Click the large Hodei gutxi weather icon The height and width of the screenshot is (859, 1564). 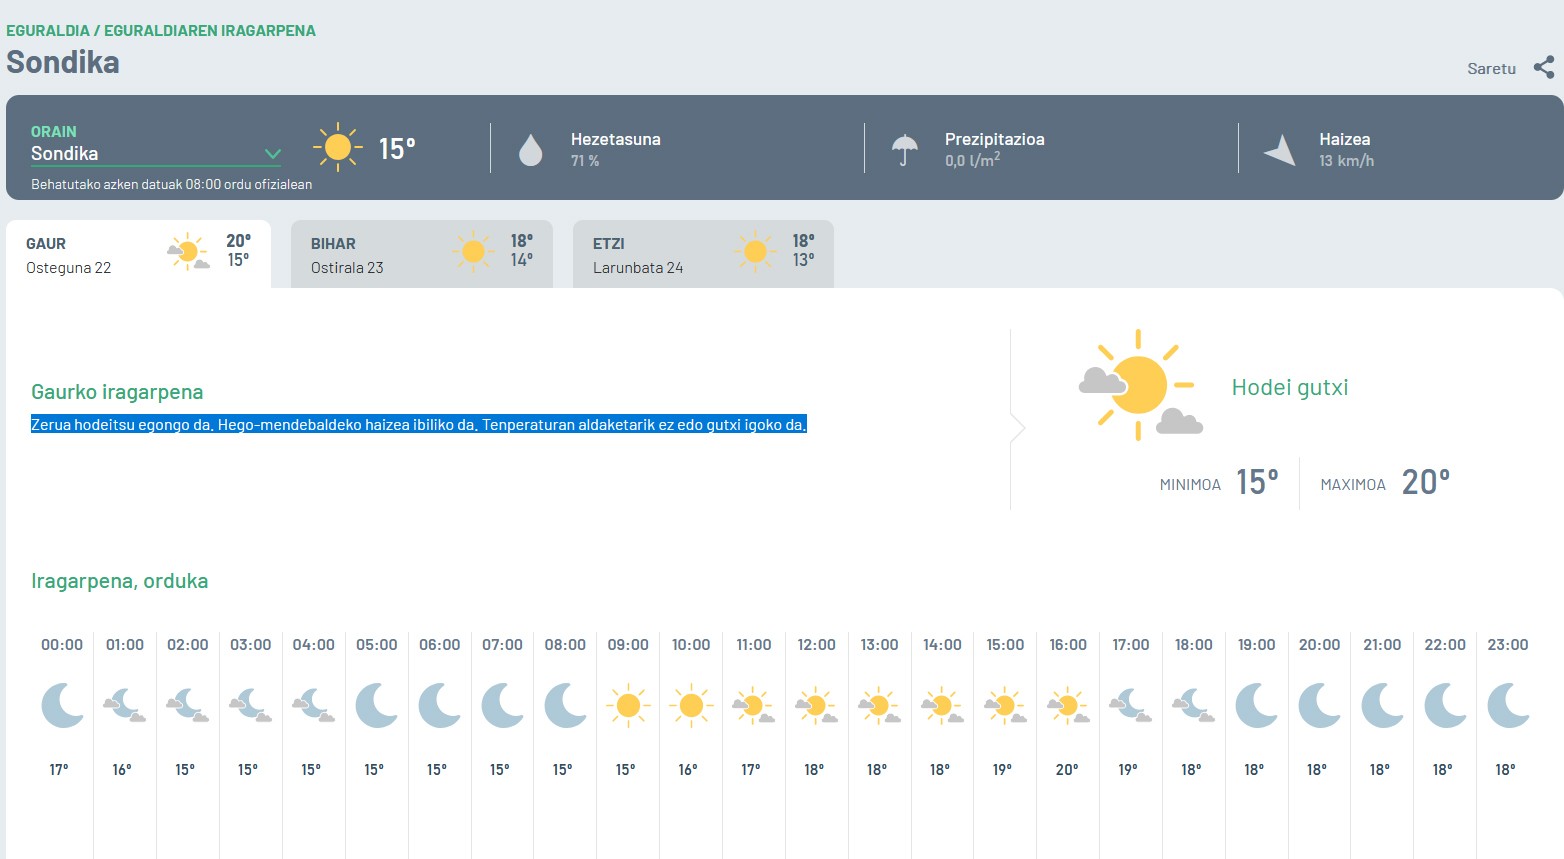1139,385
